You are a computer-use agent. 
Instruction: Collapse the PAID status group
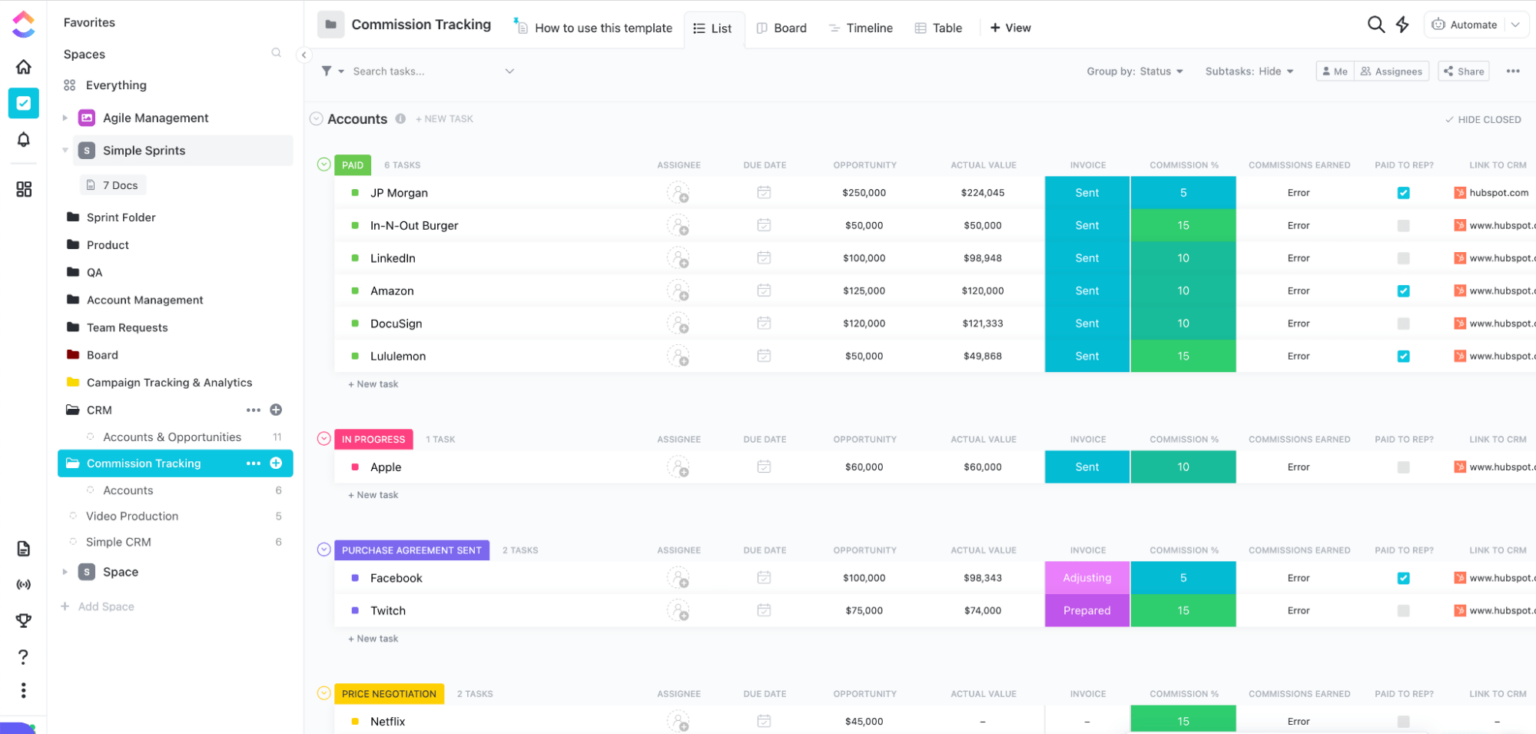pyautogui.click(x=322, y=164)
